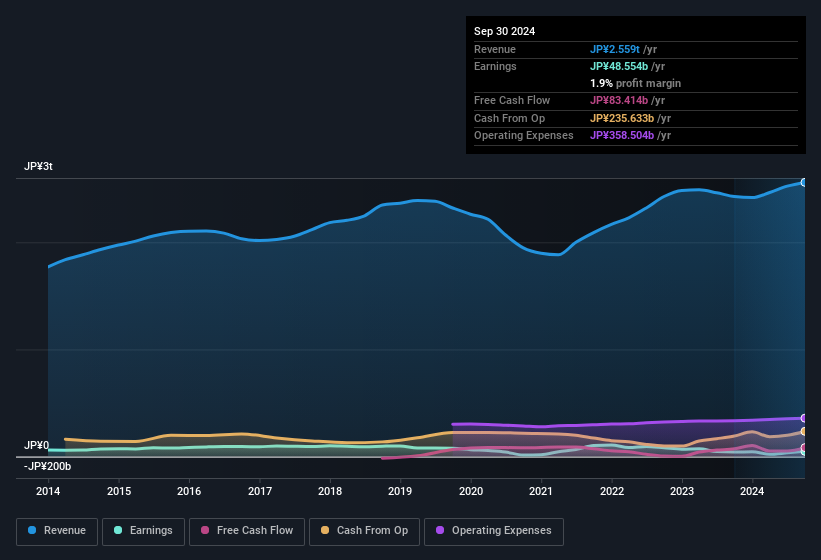Toggle the Free Cash Flow legend button
Viewport: 821px width, 560px height.
(247, 531)
